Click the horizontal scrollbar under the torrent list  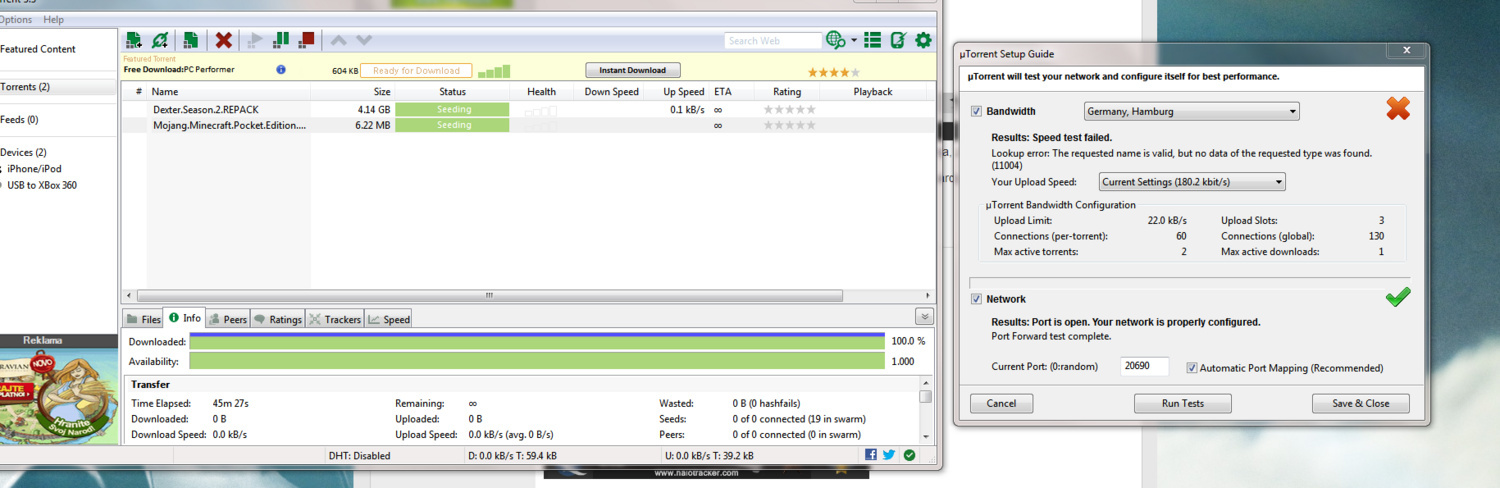pyautogui.click(x=489, y=296)
